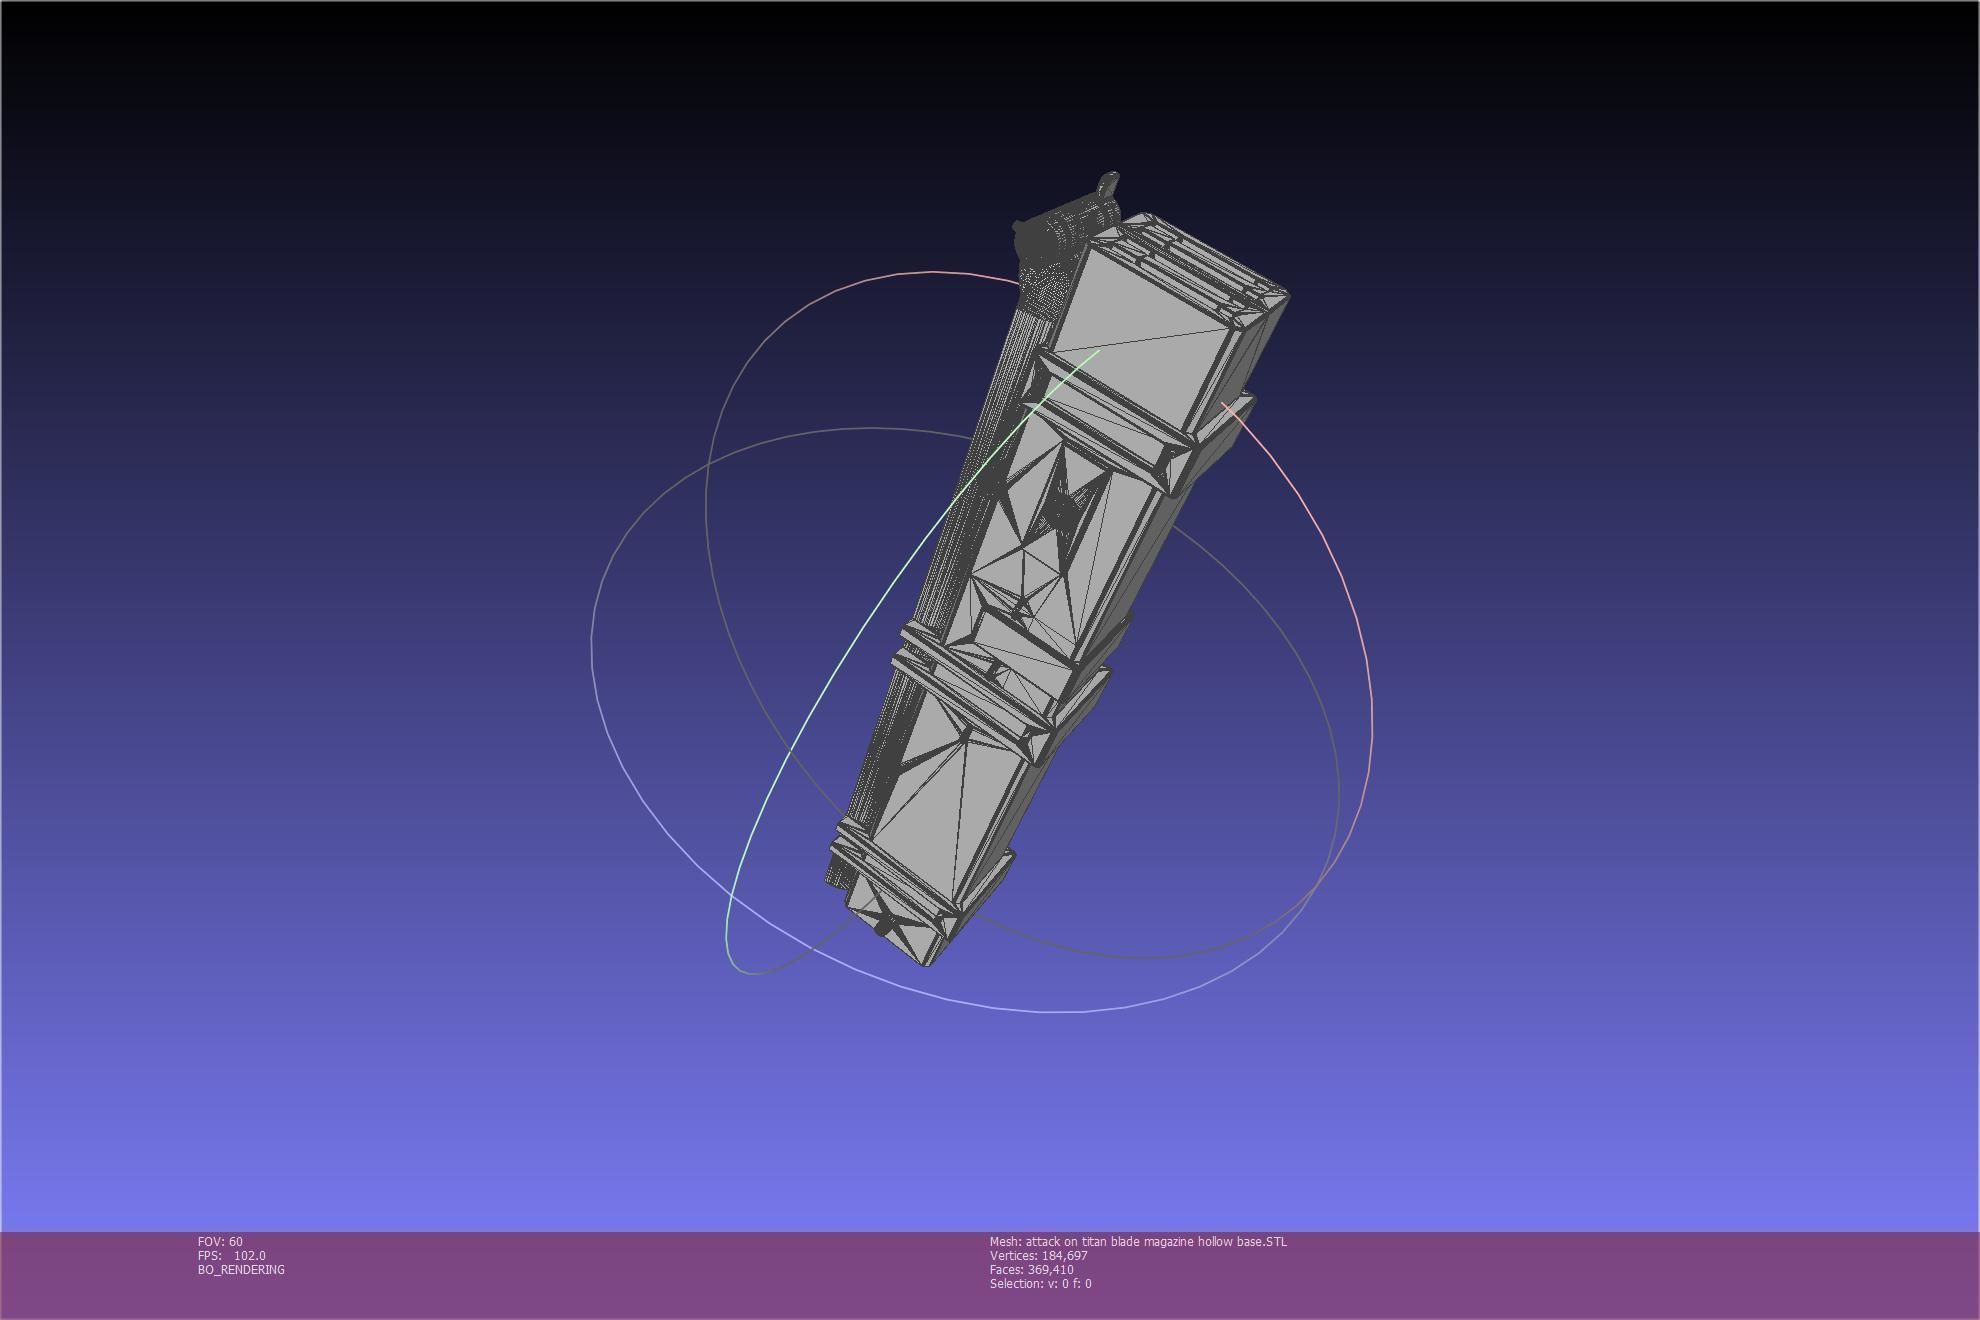This screenshot has height=1320, width=1980.
Task: Click the Faces: 369,410 text
Action: [1031, 1269]
